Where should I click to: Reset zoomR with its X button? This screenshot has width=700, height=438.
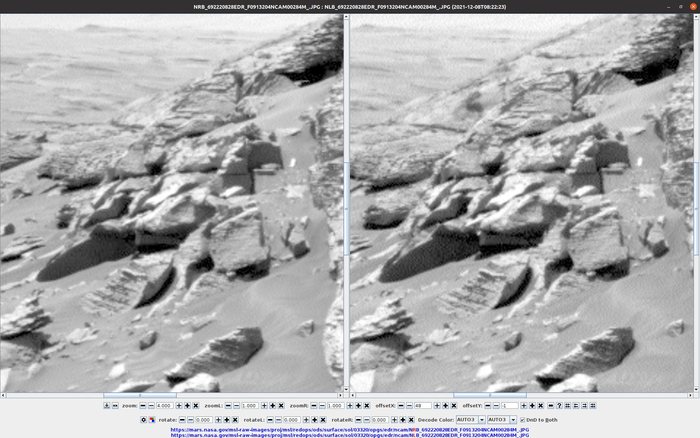coord(367,406)
